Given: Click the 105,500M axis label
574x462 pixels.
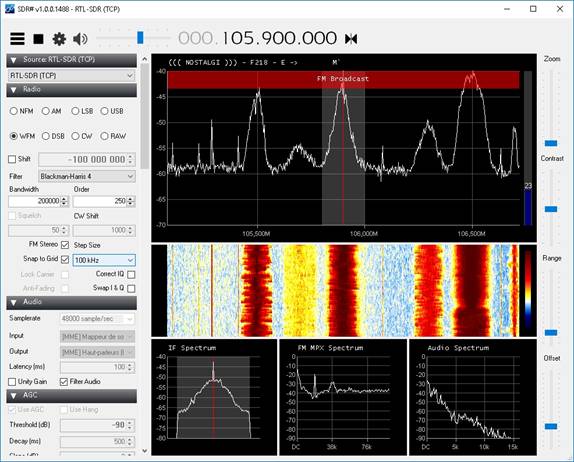Looking at the screenshot, I should click(x=256, y=234).
